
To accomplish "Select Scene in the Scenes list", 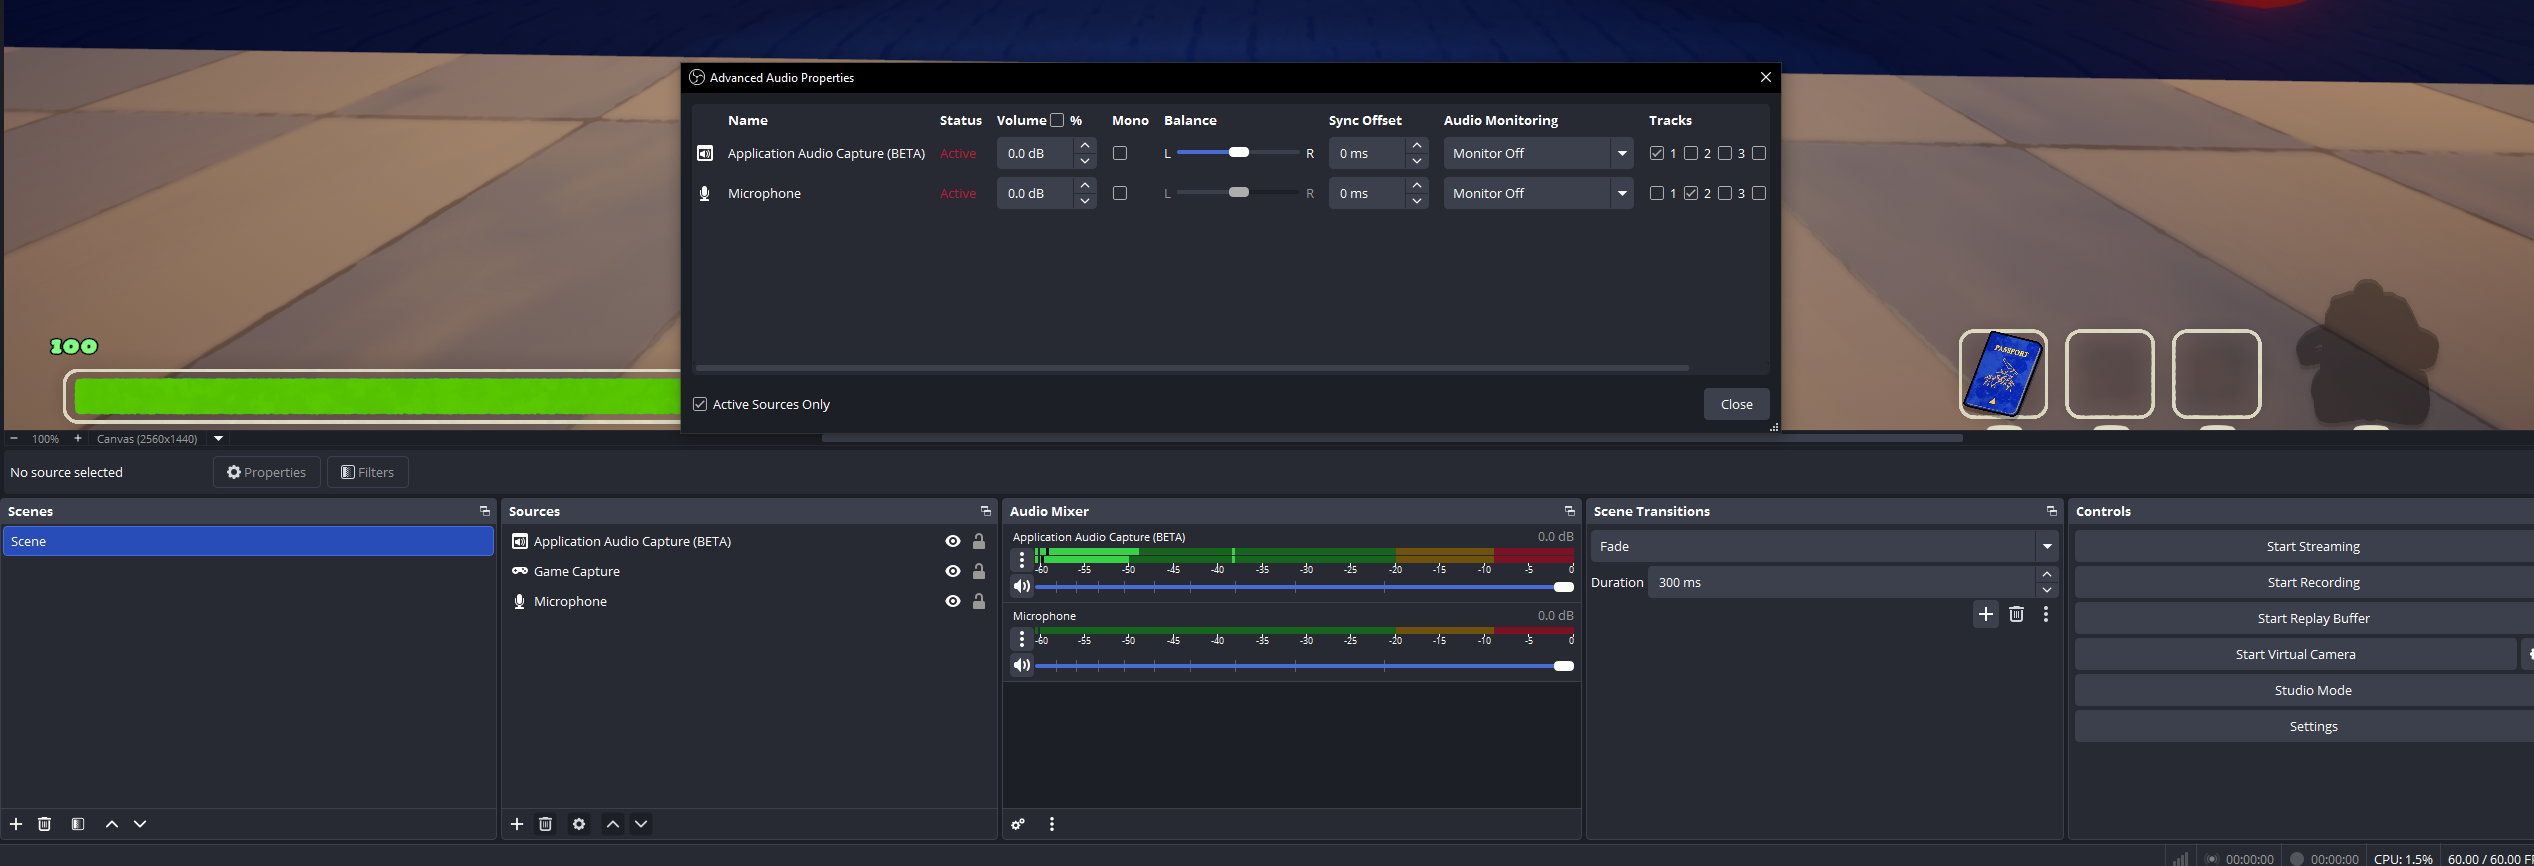I will pos(248,541).
